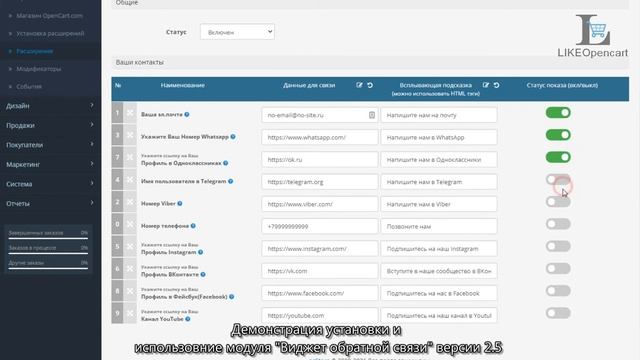The width and height of the screenshot is (640, 360).
Task: Click the Facebook URL input field
Action: click(320, 293)
